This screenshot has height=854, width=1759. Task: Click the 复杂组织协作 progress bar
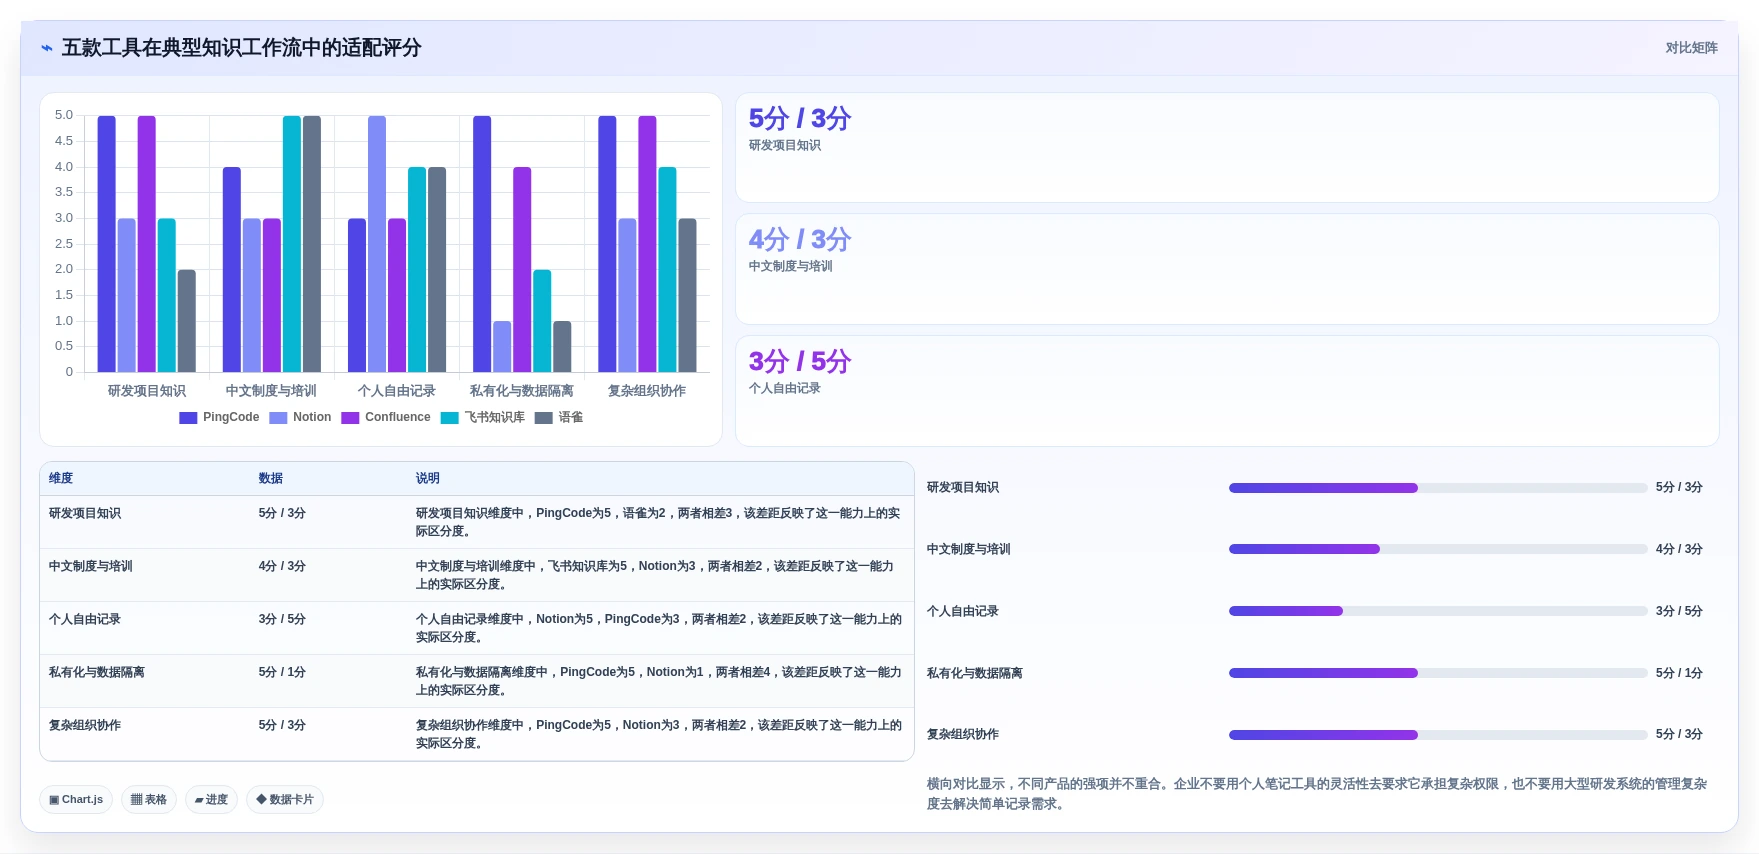(1438, 735)
